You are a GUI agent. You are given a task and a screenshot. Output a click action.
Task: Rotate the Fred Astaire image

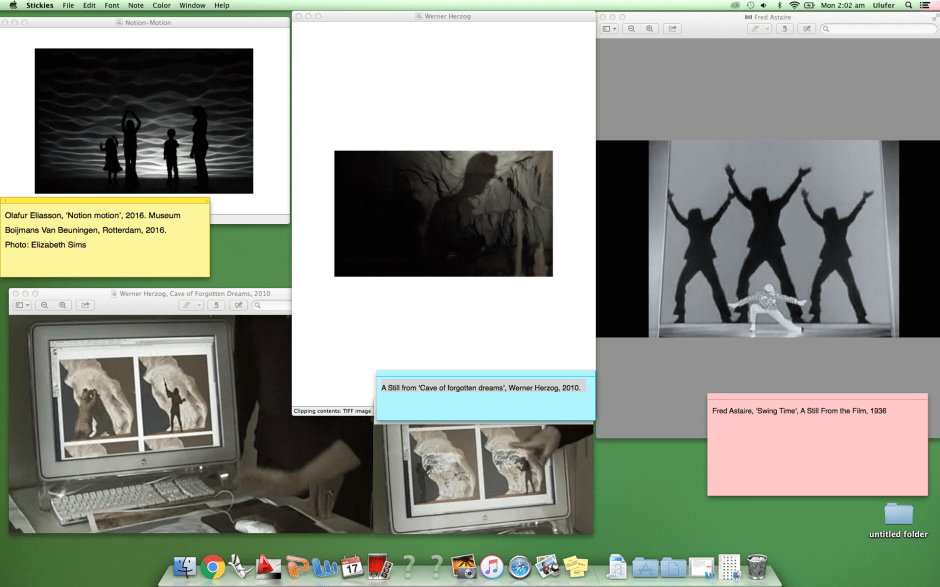pyautogui.click(x=785, y=29)
